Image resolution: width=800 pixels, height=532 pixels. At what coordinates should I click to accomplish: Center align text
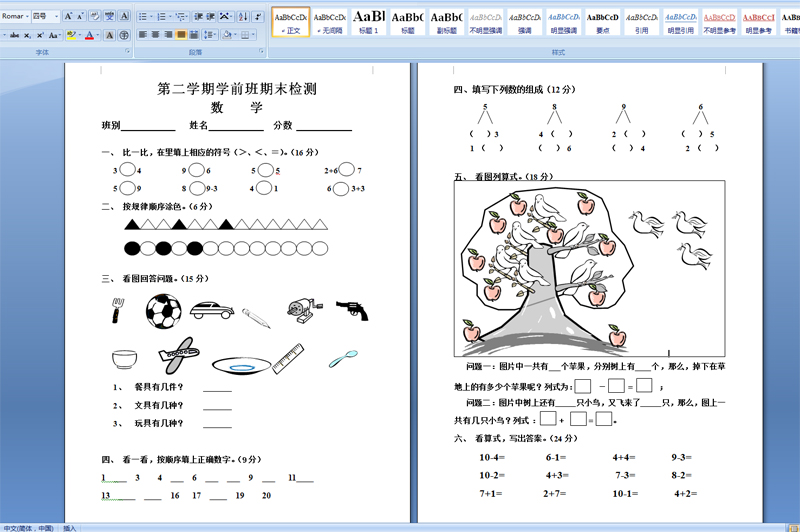coord(155,35)
